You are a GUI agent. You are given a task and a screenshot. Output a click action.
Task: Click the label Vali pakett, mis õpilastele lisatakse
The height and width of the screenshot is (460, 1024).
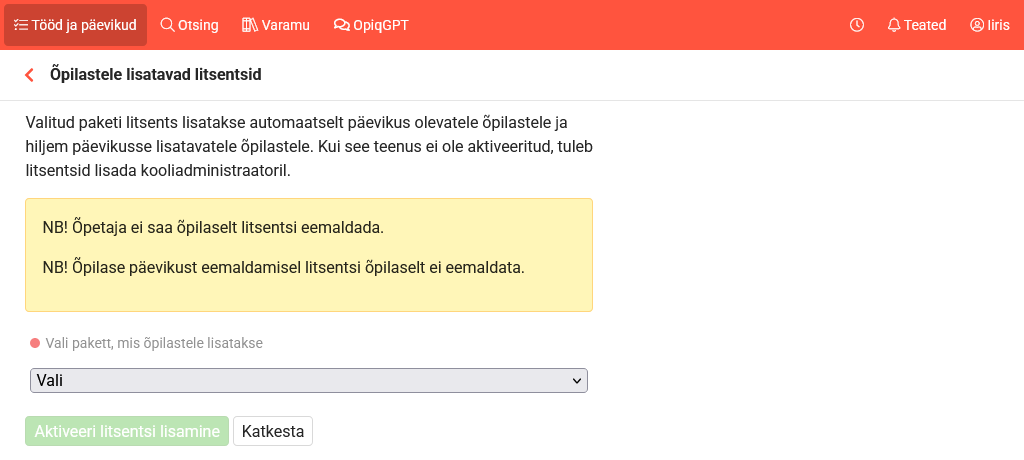[x=154, y=343]
